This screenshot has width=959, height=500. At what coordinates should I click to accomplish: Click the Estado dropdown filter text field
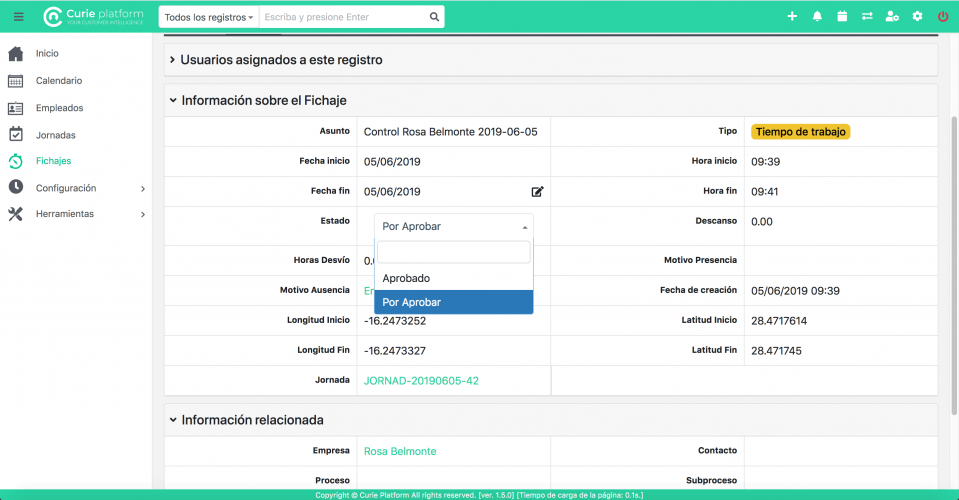[453, 252]
